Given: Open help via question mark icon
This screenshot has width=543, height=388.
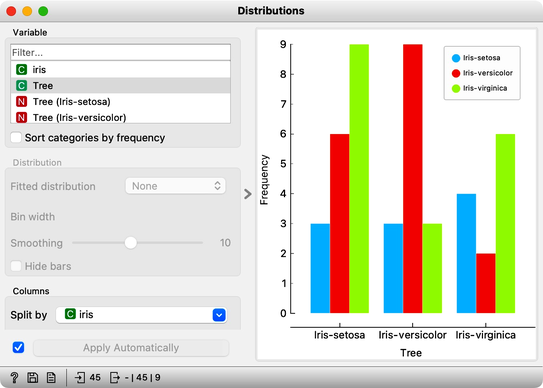Looking at the screenshot, I should point(14,377).
